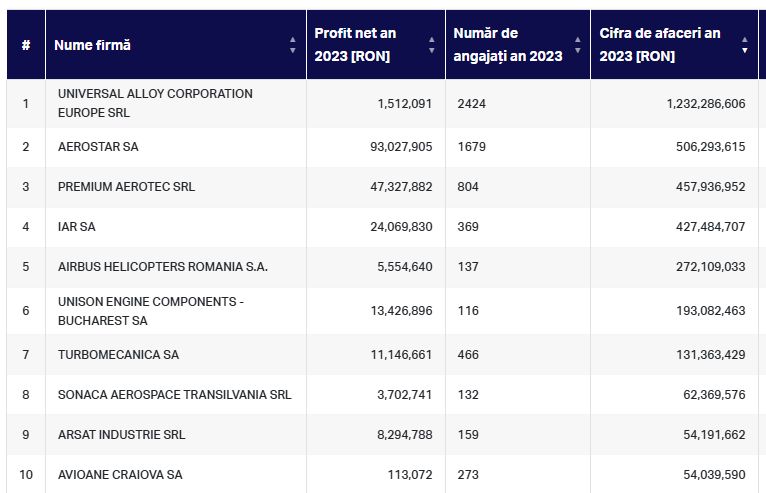Click employee count 273
The image size is (766, 493).
click(x=468, y=475)
